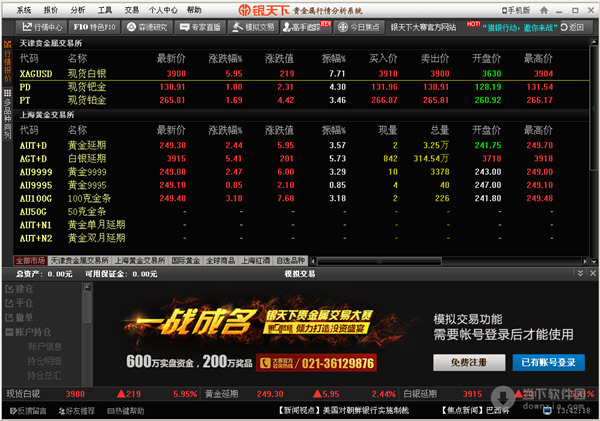Select the AU9999 黄金9999 row
600x421 pixels.
pos(301,172)
